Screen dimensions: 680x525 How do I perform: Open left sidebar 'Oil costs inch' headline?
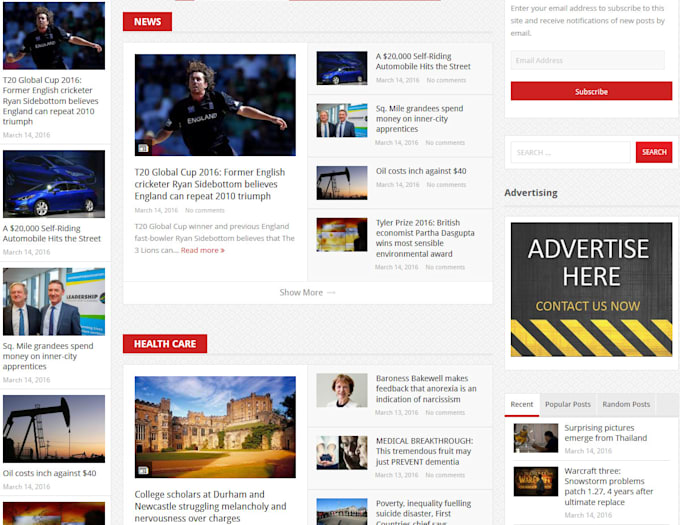click(49, 473)
